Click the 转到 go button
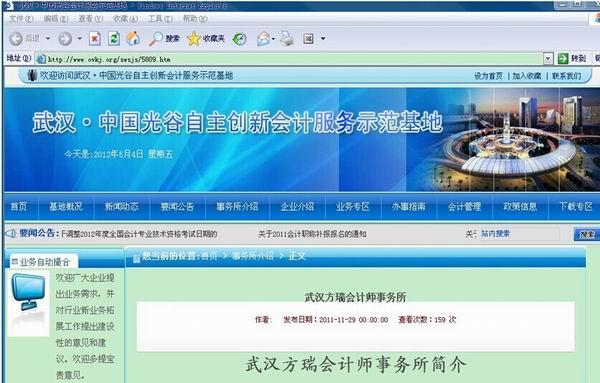 pos(572,59)
